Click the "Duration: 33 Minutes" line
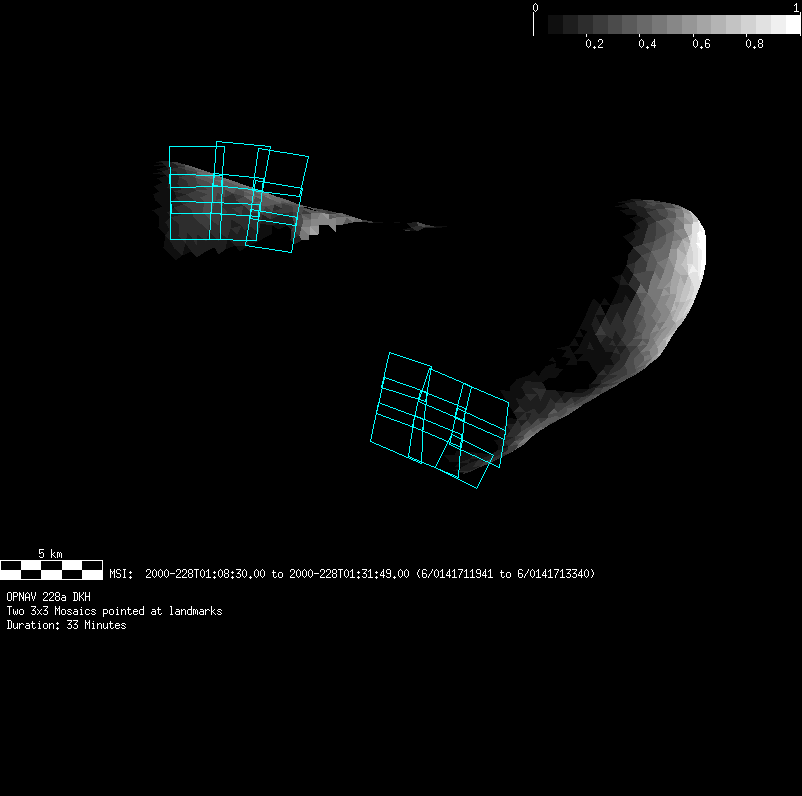 [x=66, y=625]
